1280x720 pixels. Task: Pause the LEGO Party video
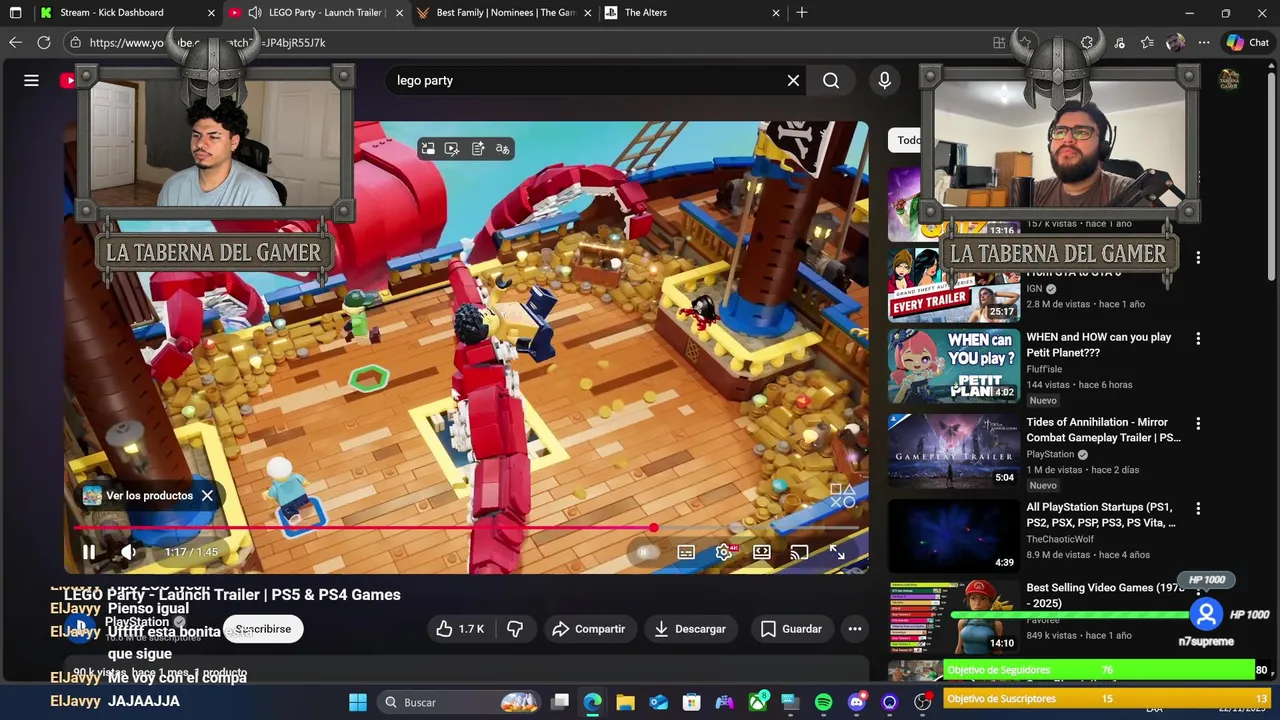pos(89,552)
